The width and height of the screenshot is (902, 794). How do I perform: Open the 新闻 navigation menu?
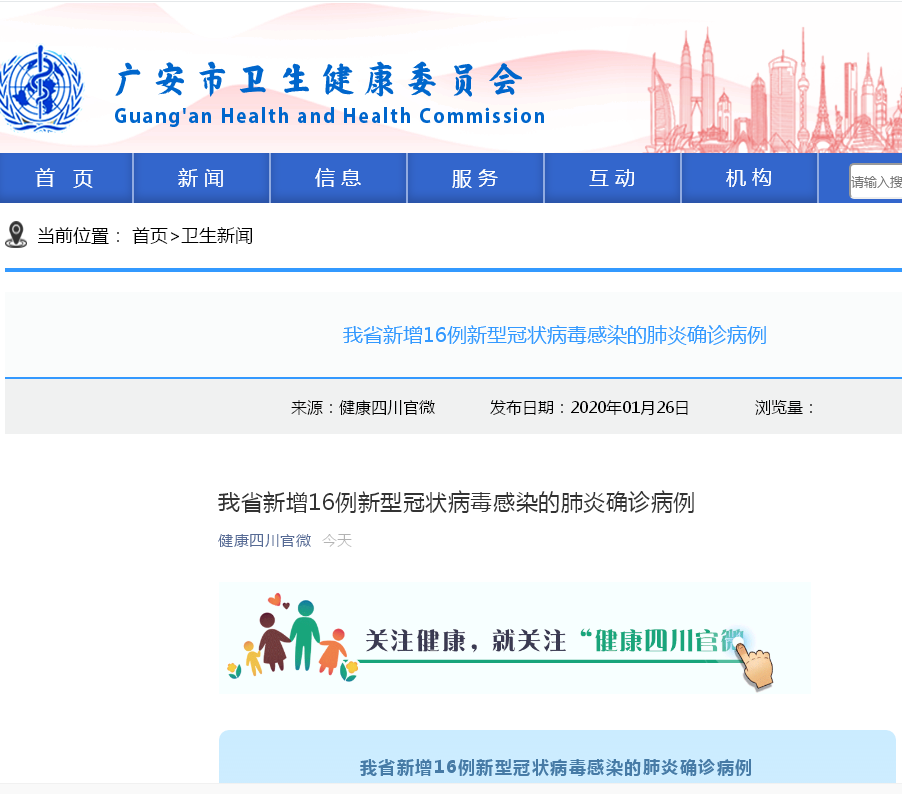[201, 178]
